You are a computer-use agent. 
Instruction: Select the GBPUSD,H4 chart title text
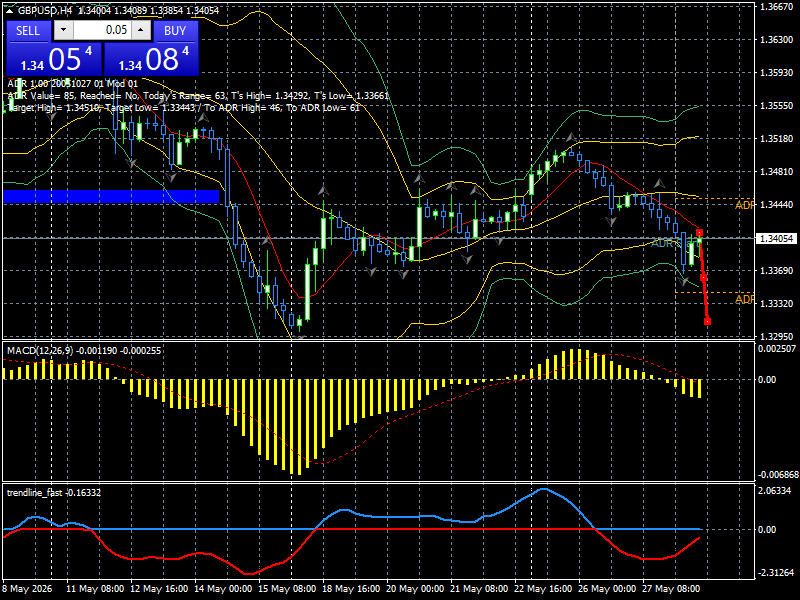click(x=44, y=10)
